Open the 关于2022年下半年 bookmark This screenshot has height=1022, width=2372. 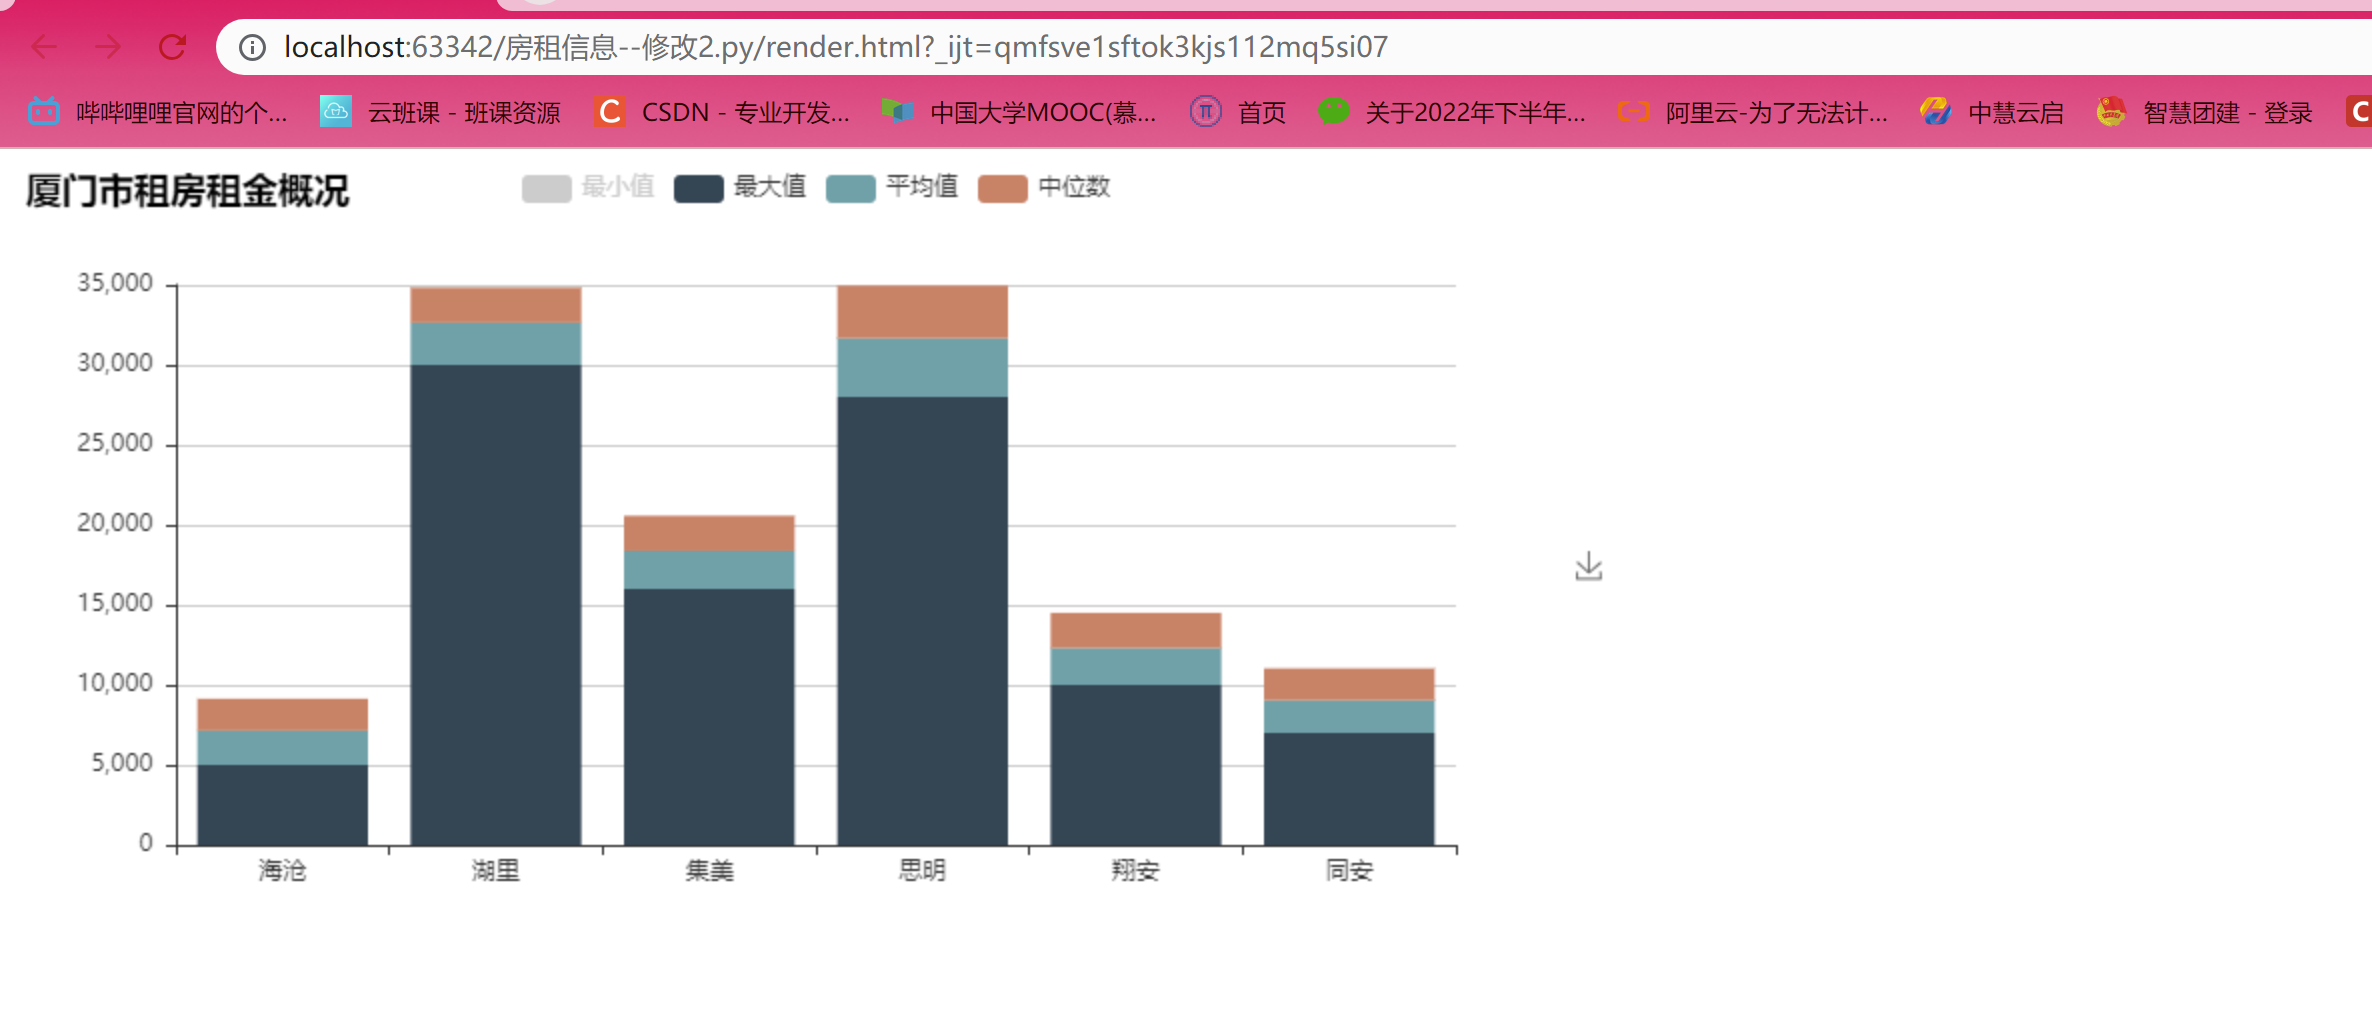click(x=1452, y=112)
